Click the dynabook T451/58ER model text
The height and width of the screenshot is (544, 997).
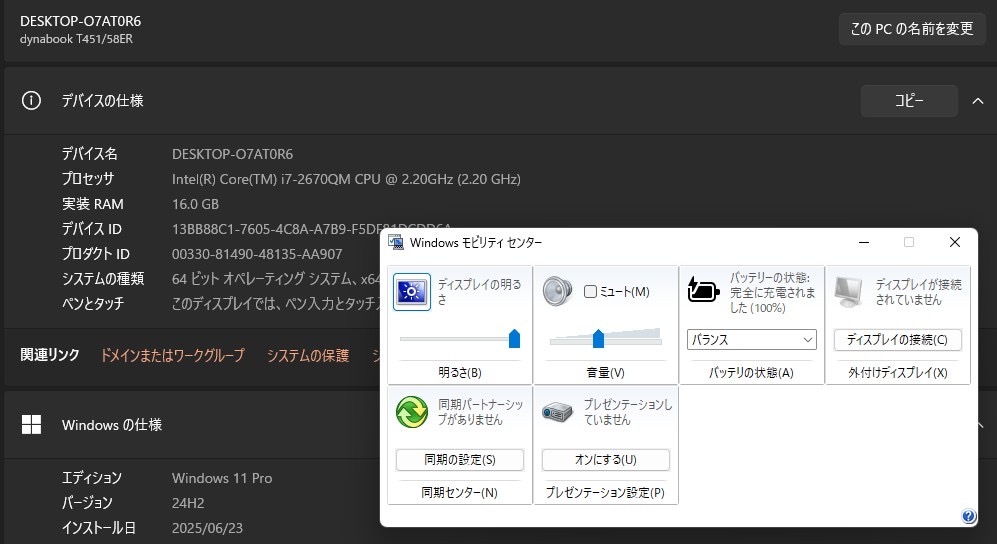tap(76, 39)
